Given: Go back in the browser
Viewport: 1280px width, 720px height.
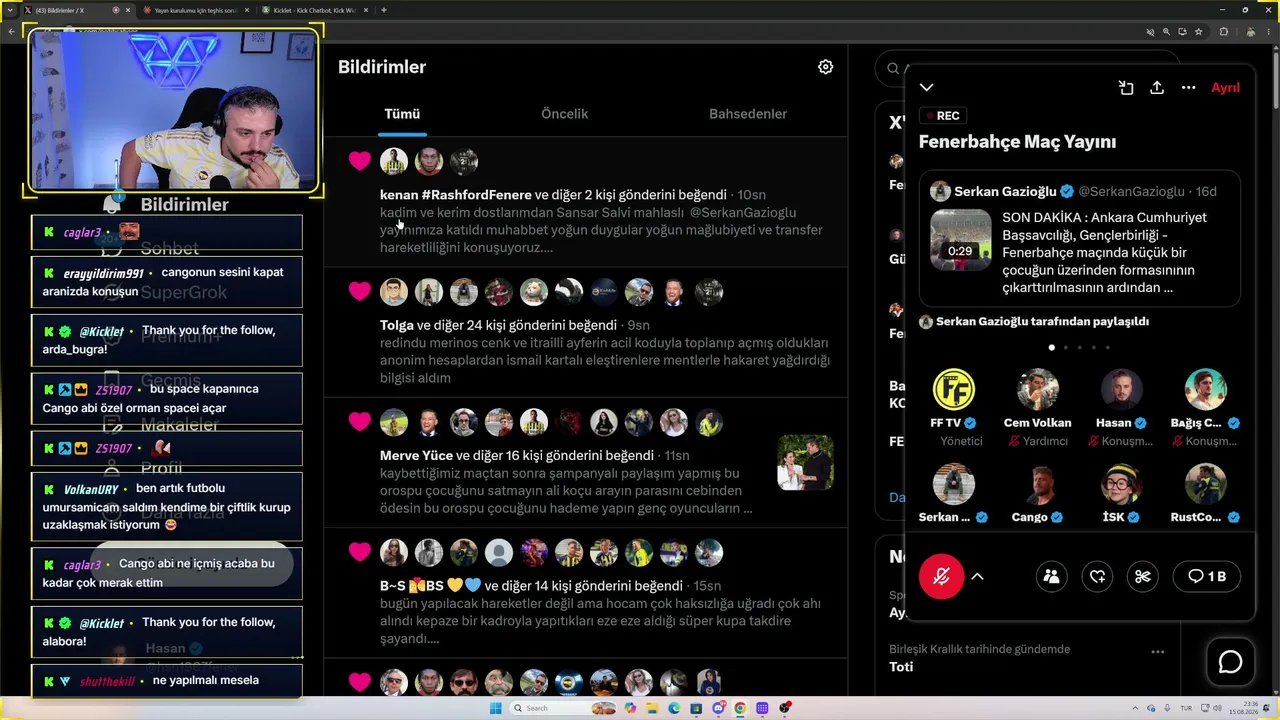Looking at the screenshot, I should [12, 31].
